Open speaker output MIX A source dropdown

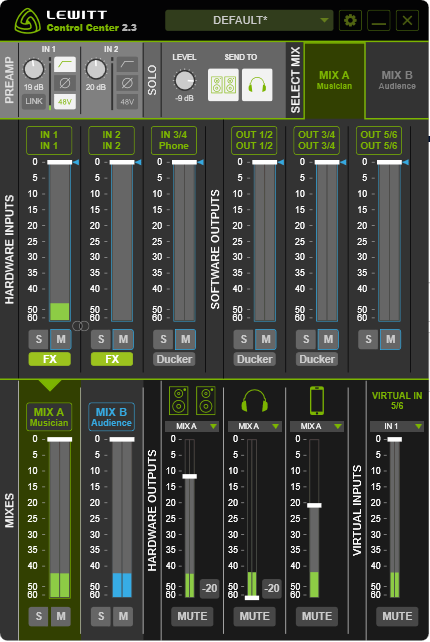tap(192, 426)
